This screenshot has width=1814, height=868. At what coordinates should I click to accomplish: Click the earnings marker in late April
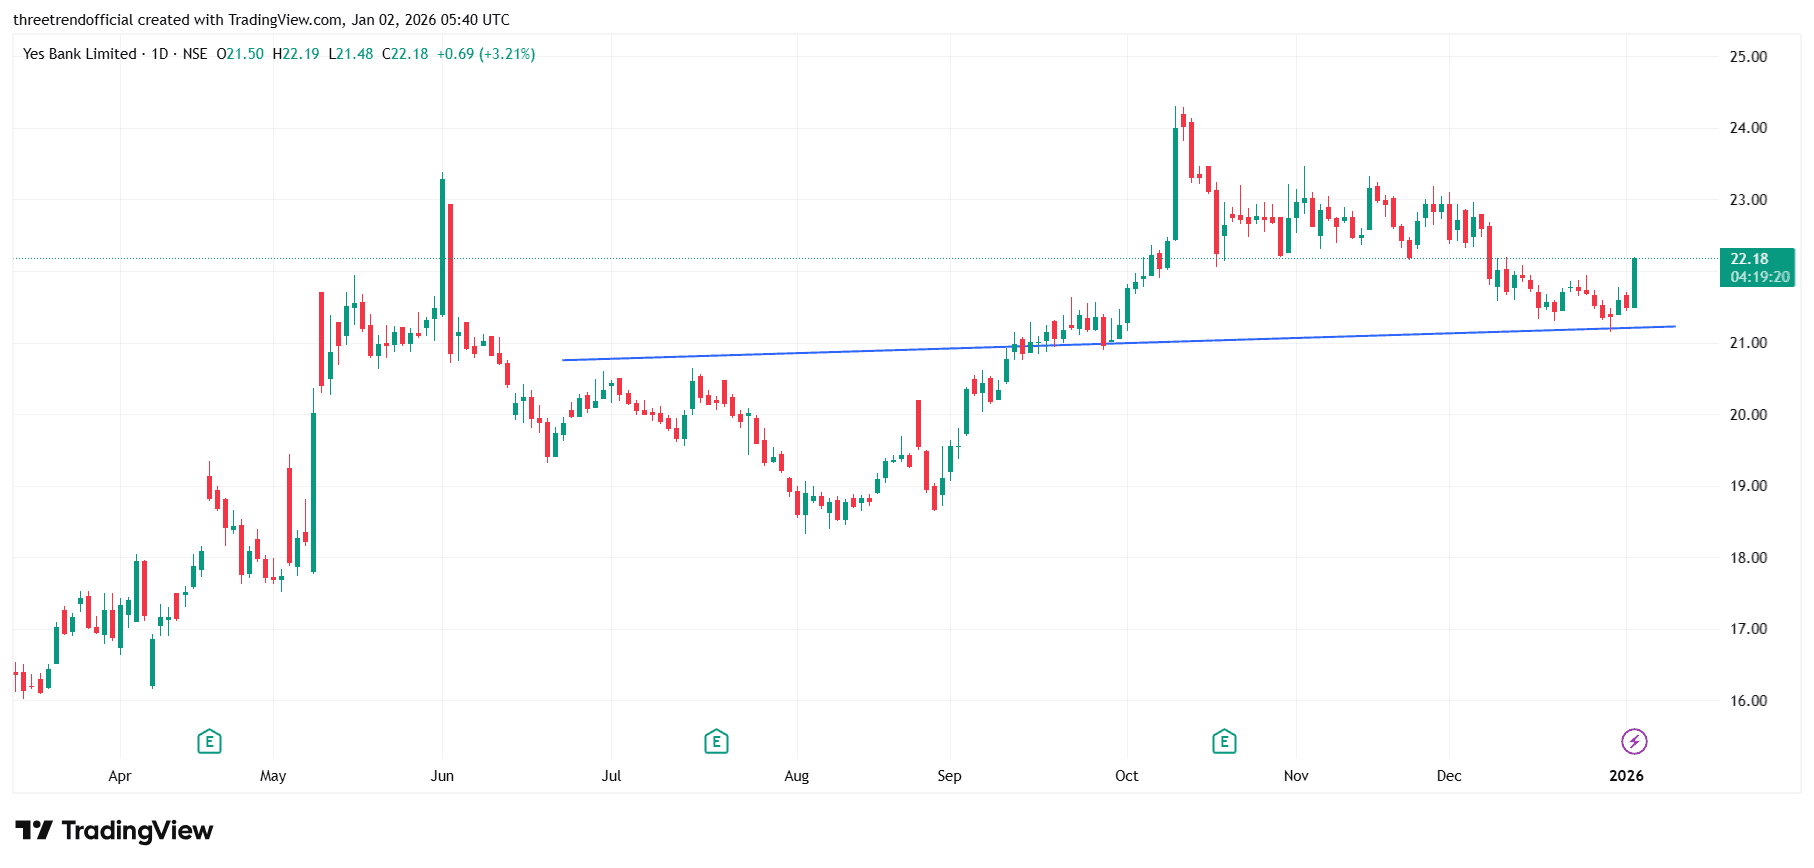[x=209, y=741]
